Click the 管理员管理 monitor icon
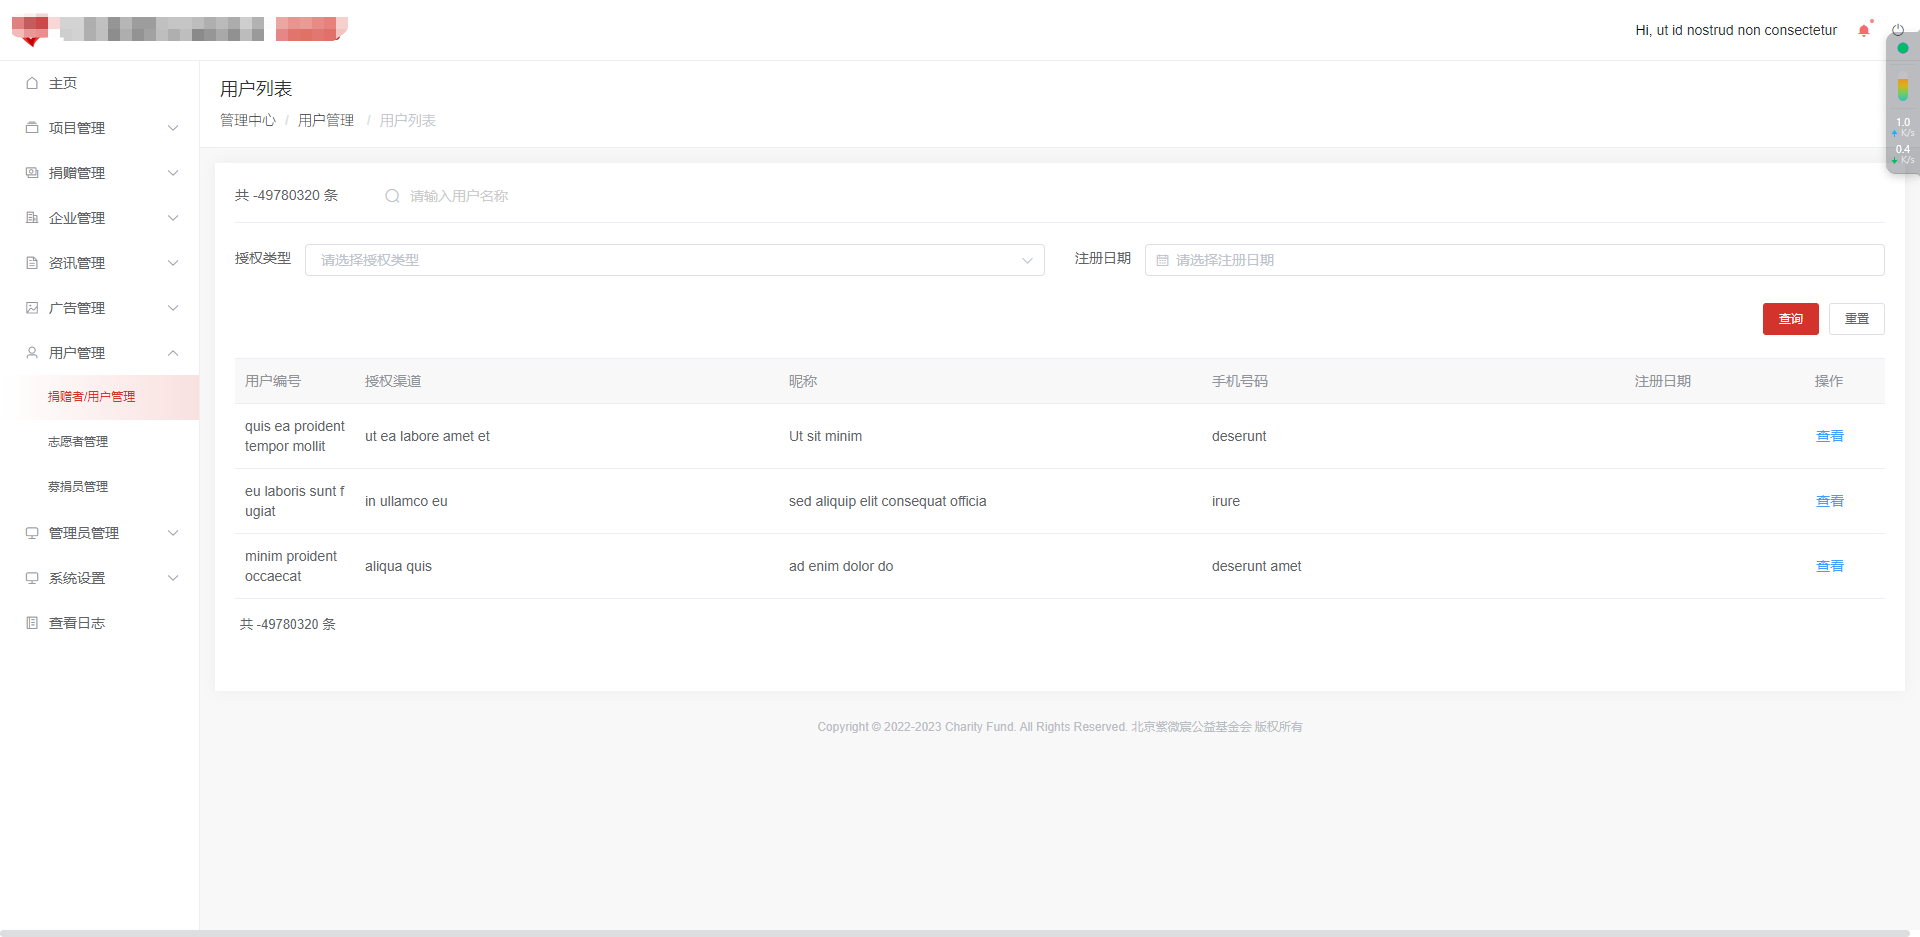Image resolution: width=1920 pixels, height=937 pixels. [32, 533]
